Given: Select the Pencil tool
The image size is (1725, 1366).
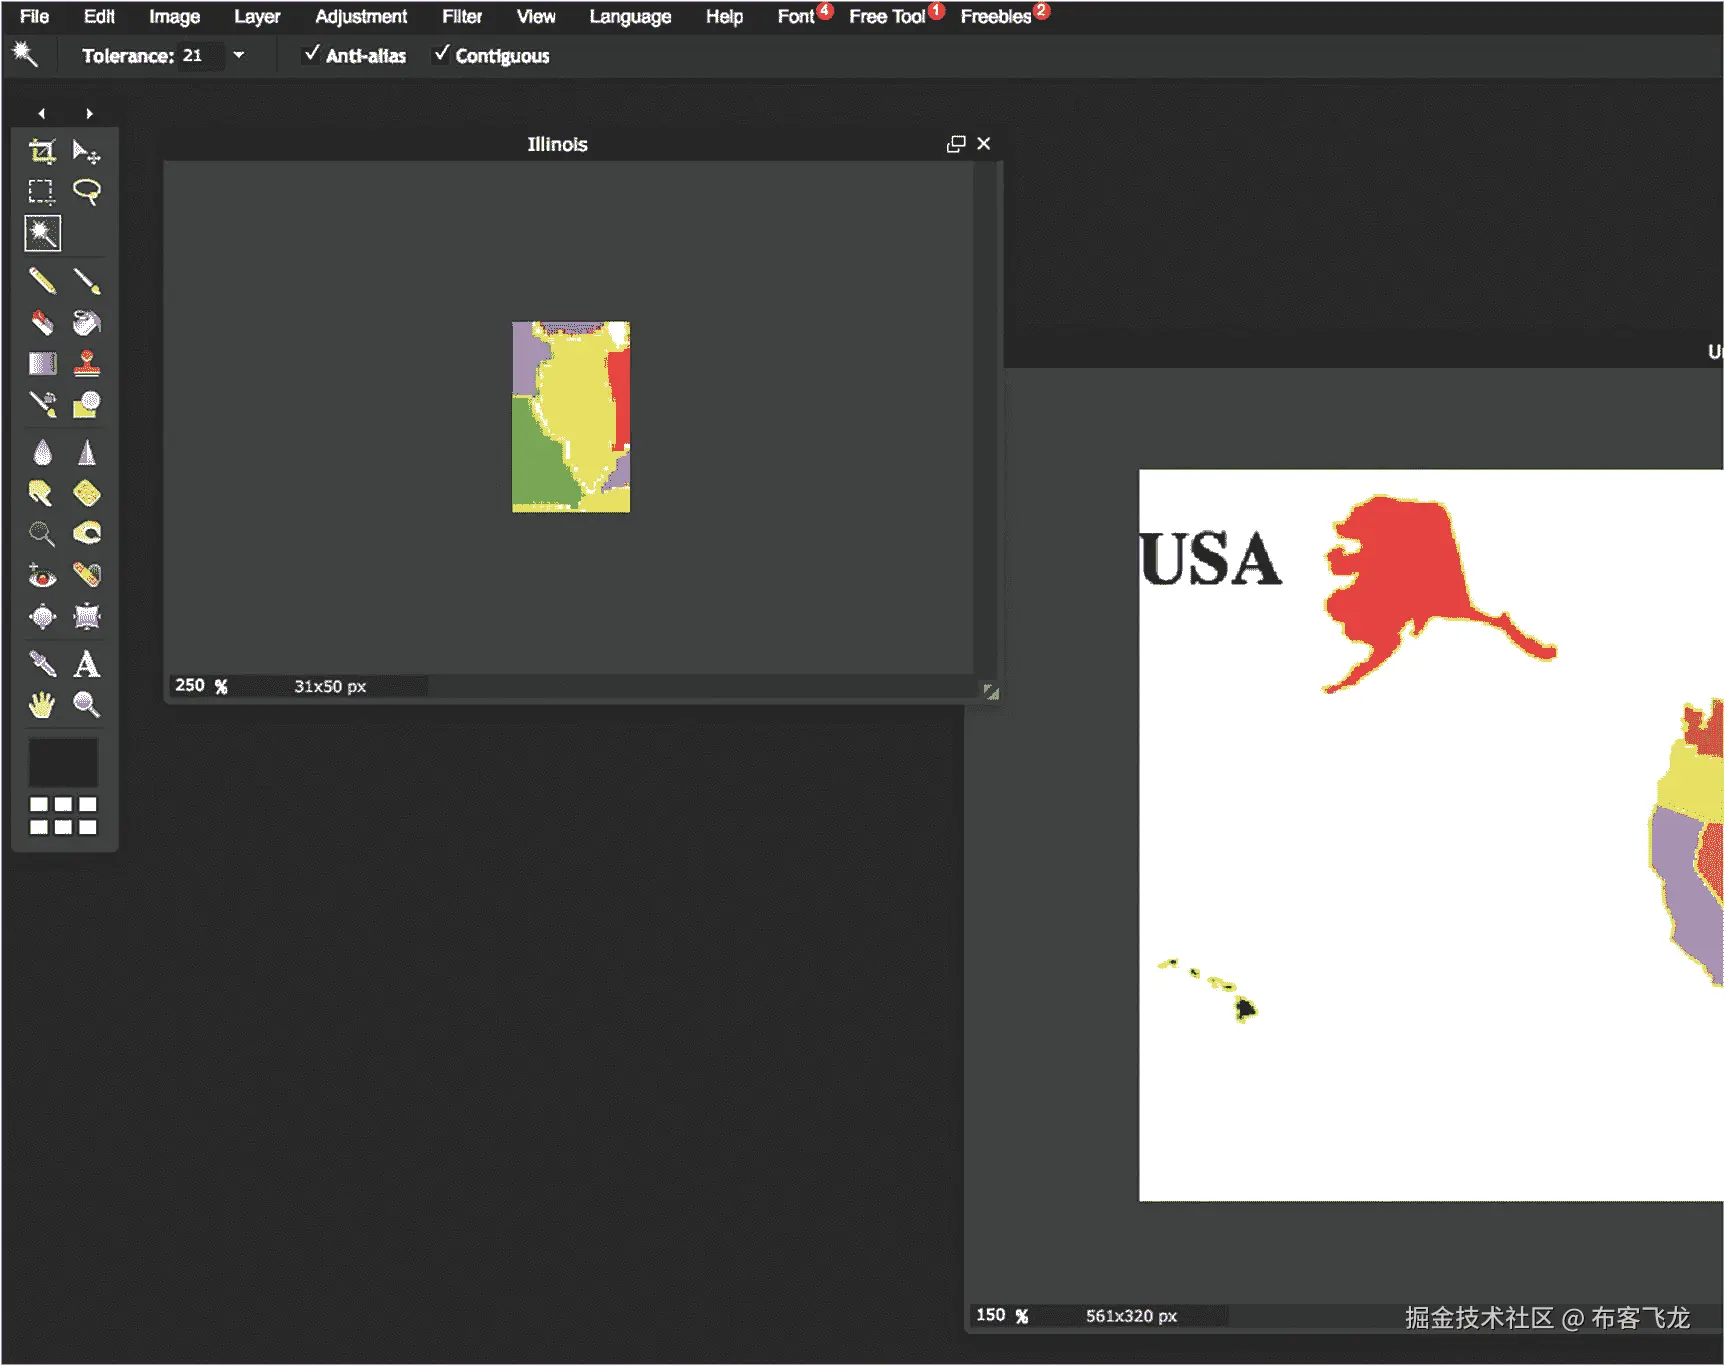Looking at the screenshot, I should [42, 281].
